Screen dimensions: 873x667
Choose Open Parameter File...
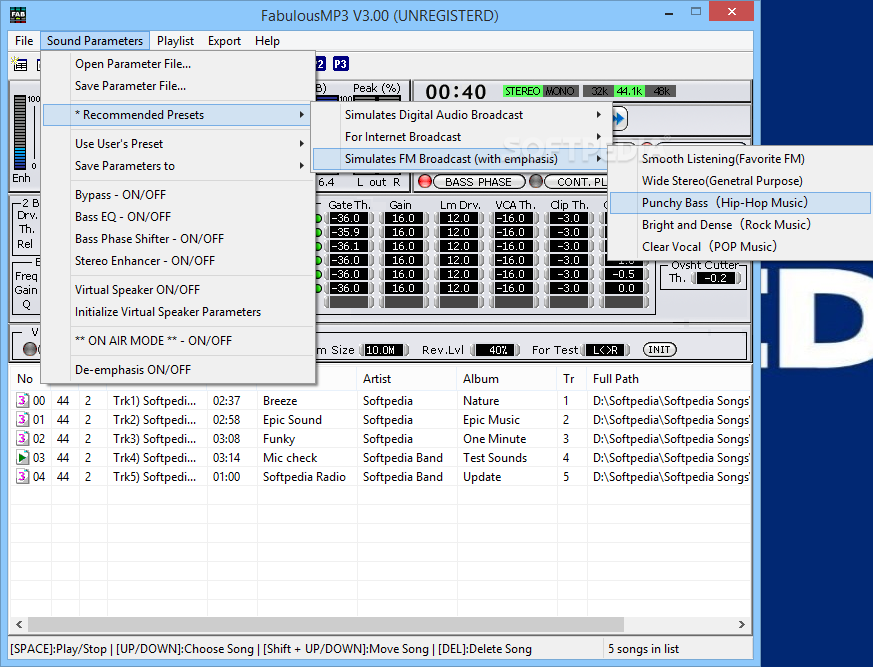coord(179,64)
